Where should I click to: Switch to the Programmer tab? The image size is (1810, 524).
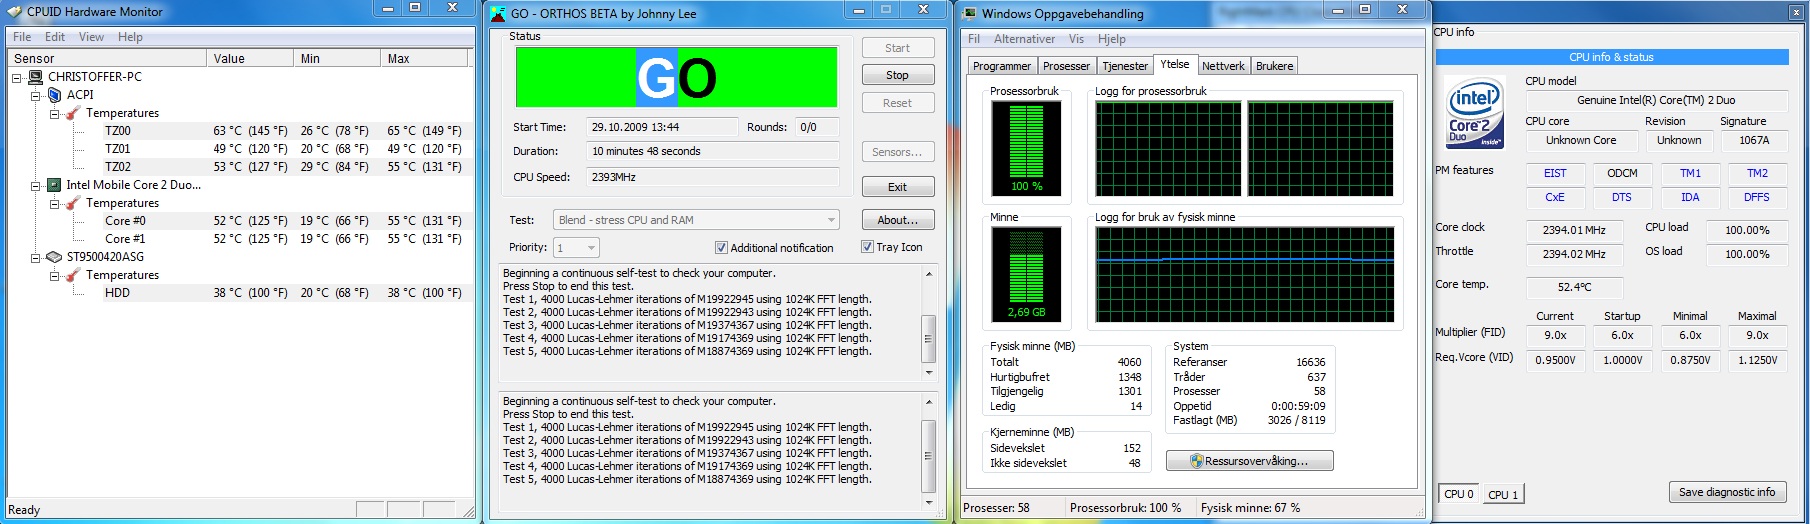point(1001,66)
